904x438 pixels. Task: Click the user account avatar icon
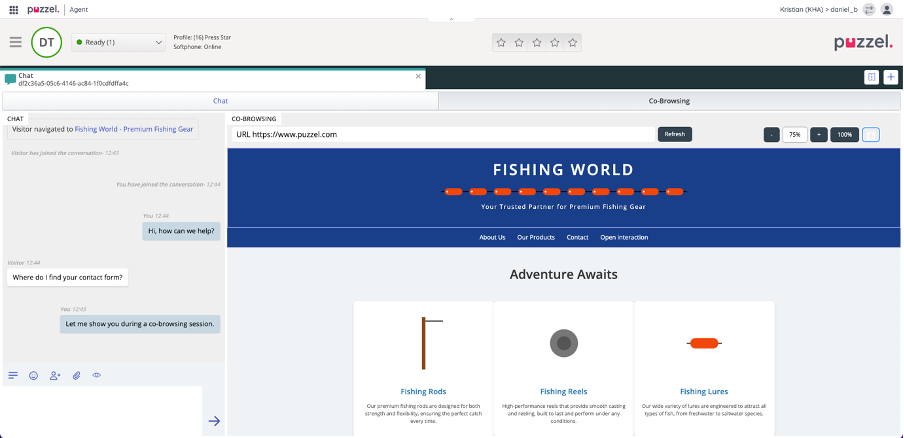pyautogui.click(x=887, y=9)
